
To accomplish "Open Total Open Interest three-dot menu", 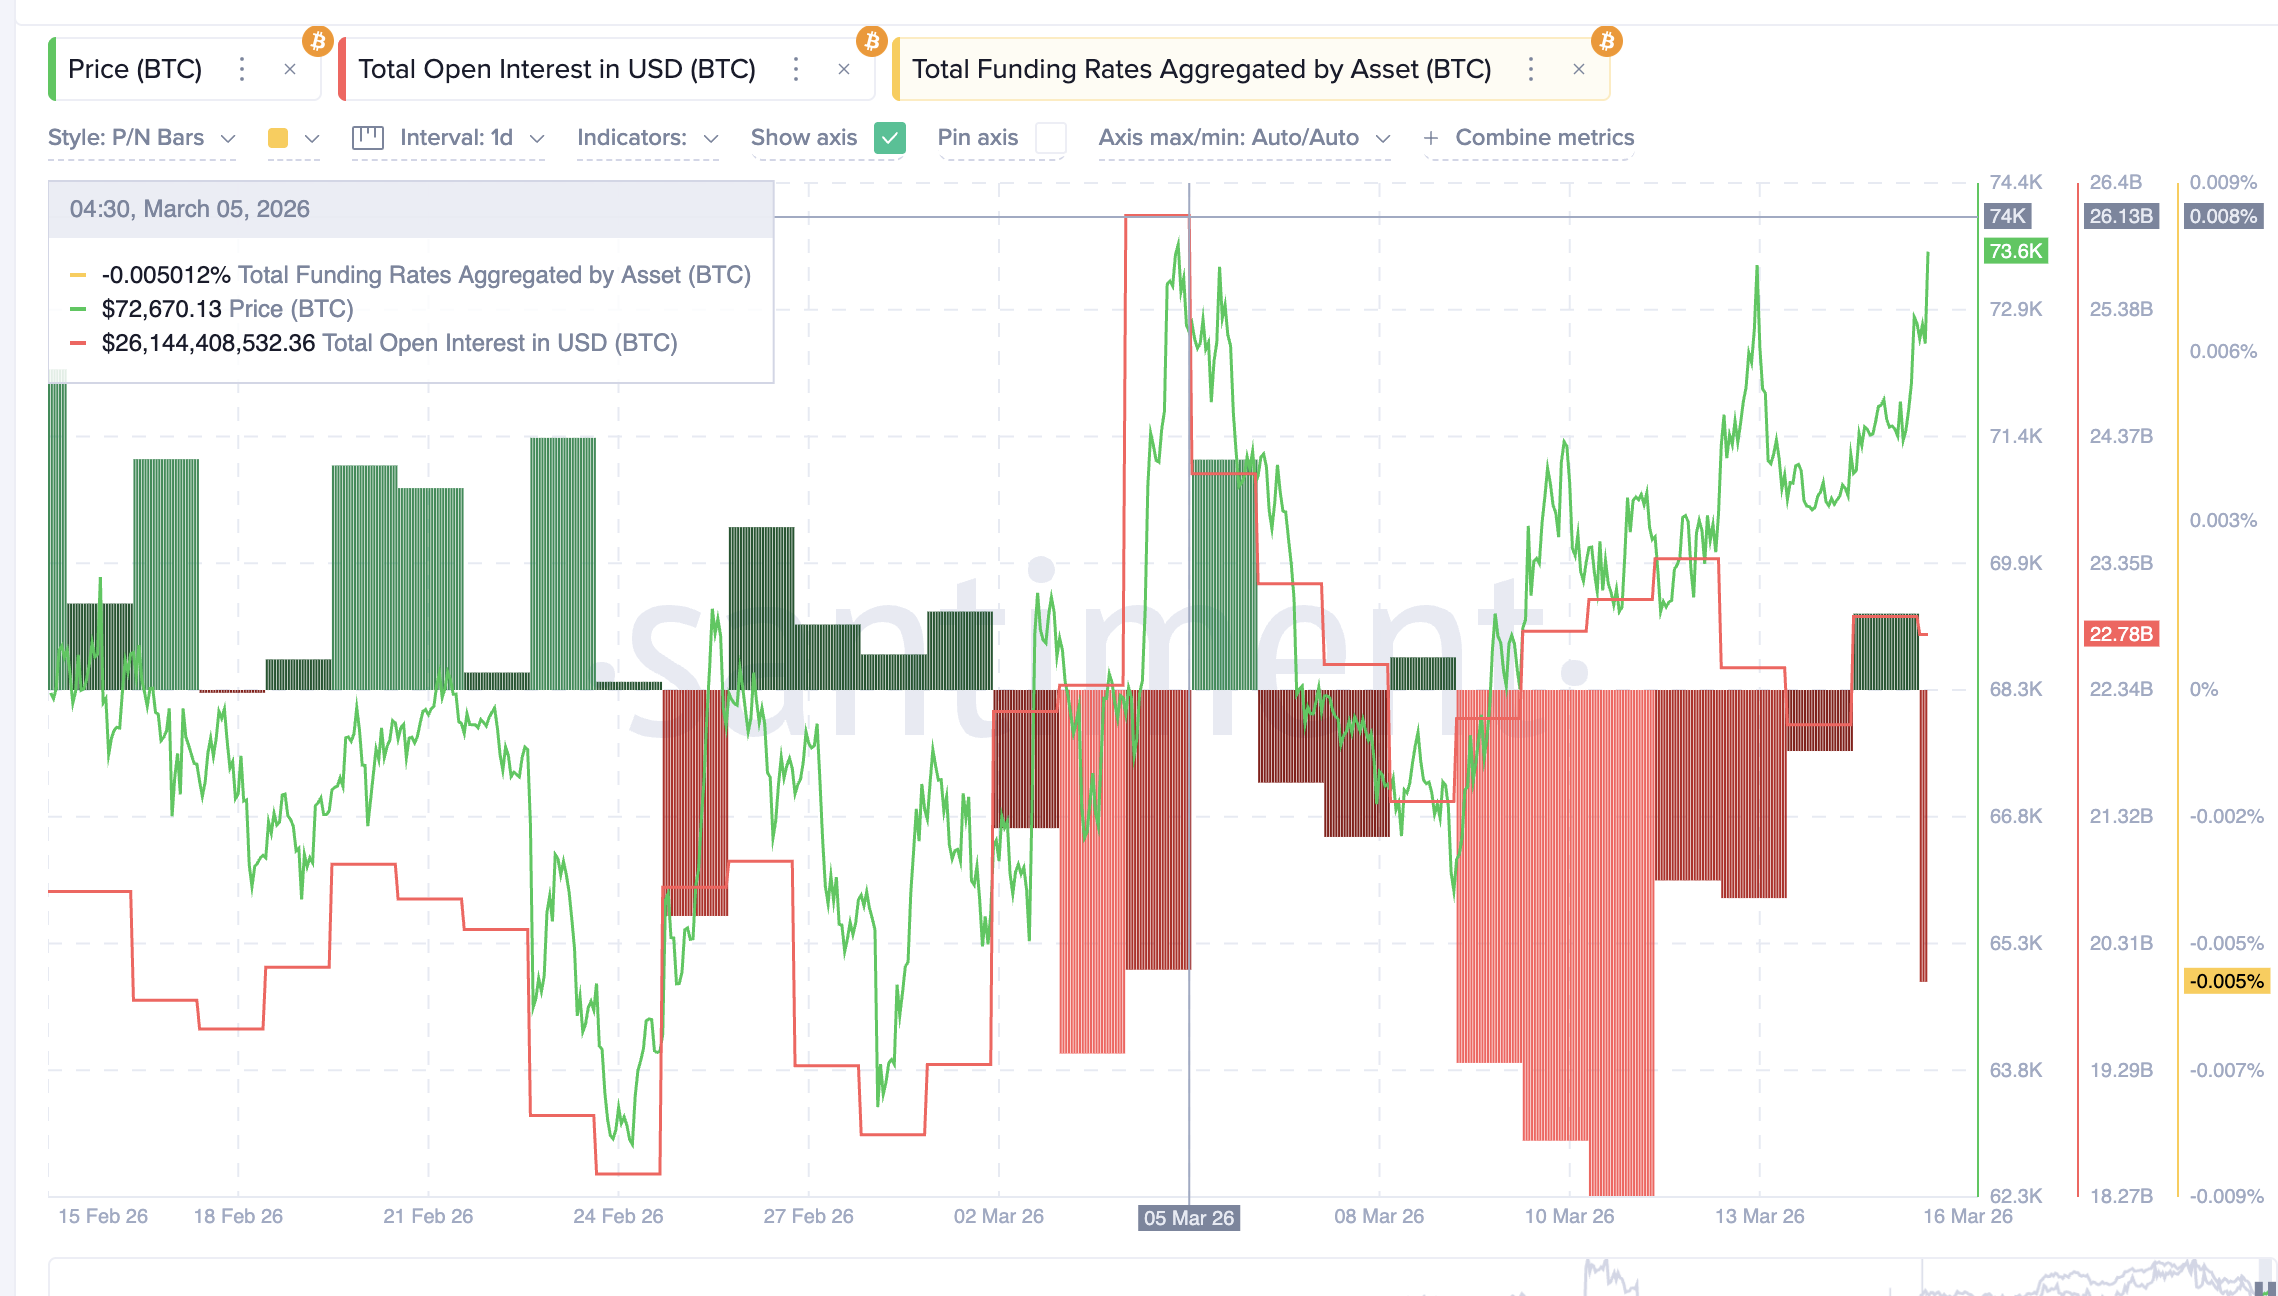I will tap(795, 69).
